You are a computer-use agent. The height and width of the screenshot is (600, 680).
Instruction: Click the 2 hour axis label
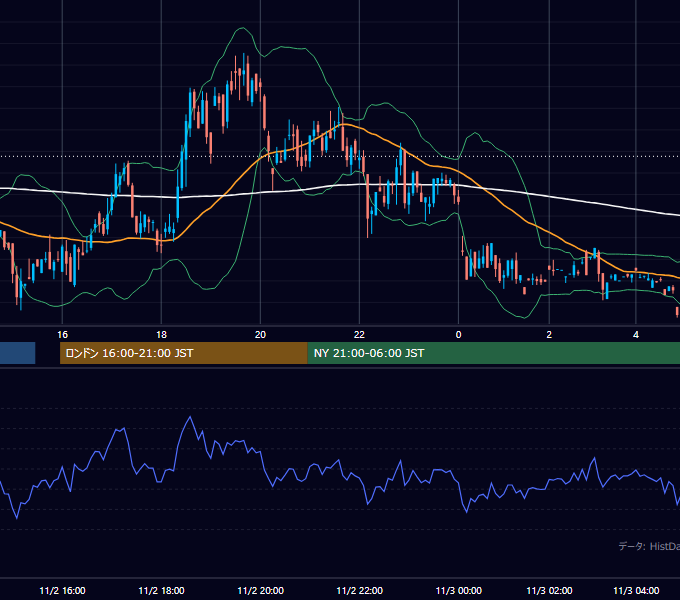pyautogui.click(x=549, y=335)
